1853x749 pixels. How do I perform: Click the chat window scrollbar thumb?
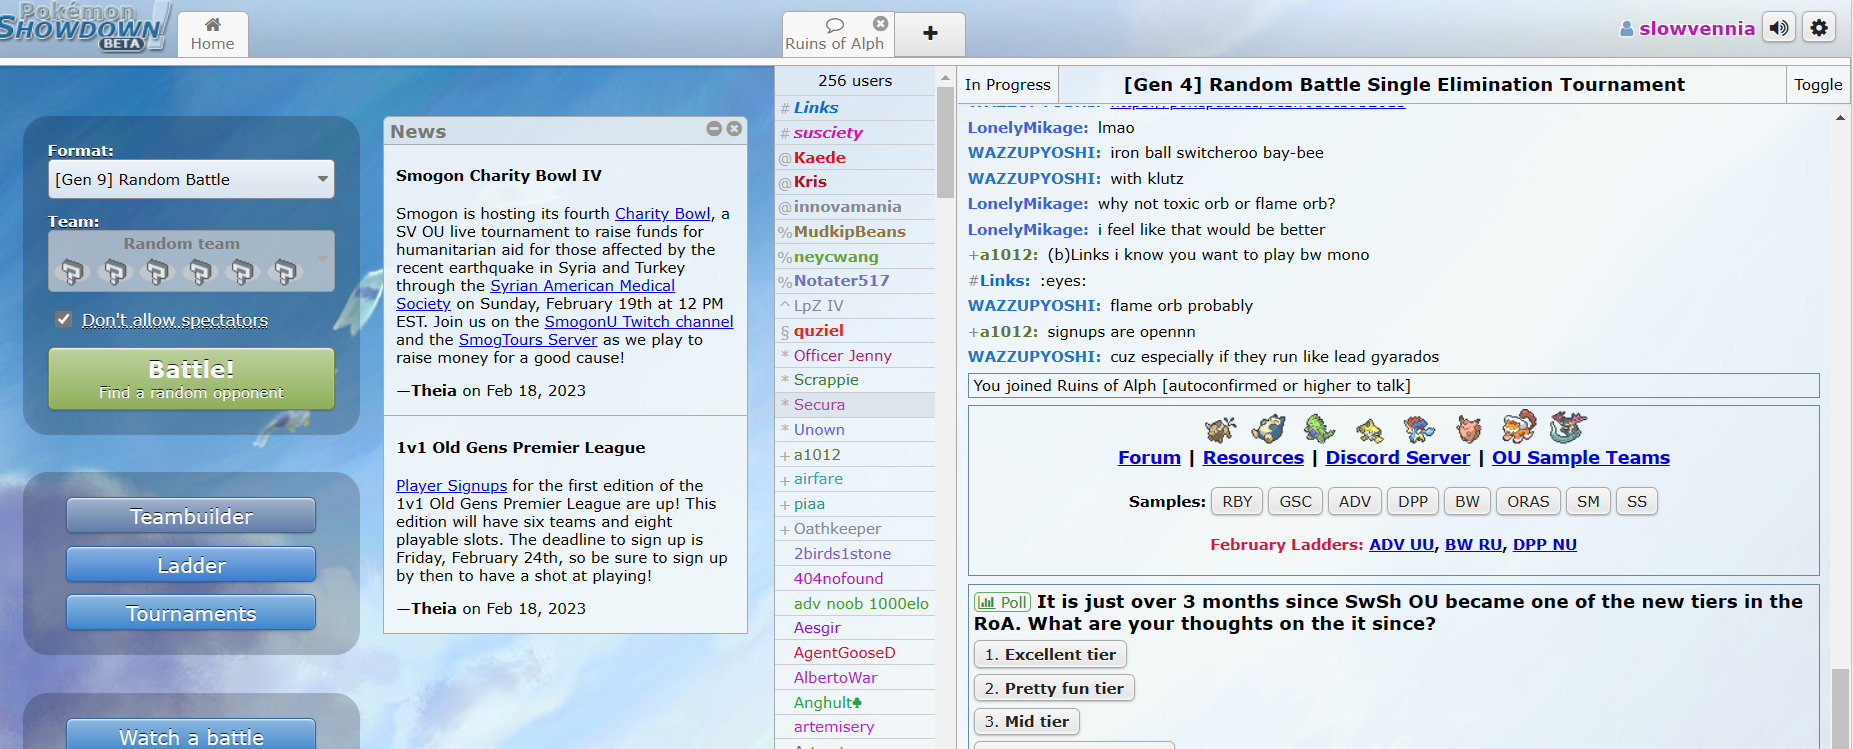tap(1840, 709)
